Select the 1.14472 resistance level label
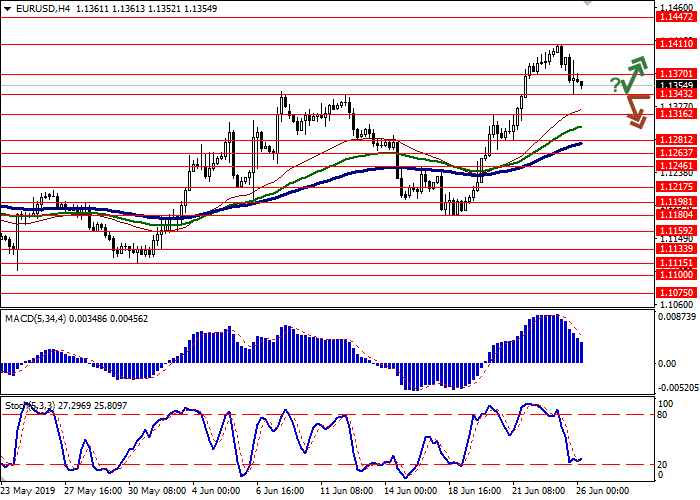Viewport: 700px width, 500px height. 674,17
